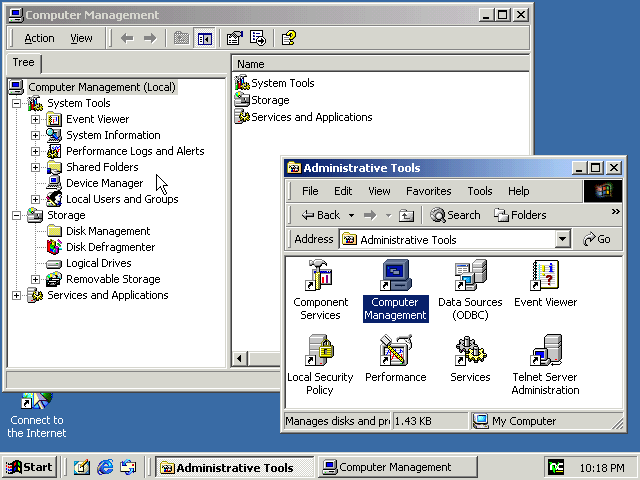This screenshot has height=480, width=640.
Task: Expand the Shared Folders tree node
Action: pyautogui.click(x=36, y=167)
